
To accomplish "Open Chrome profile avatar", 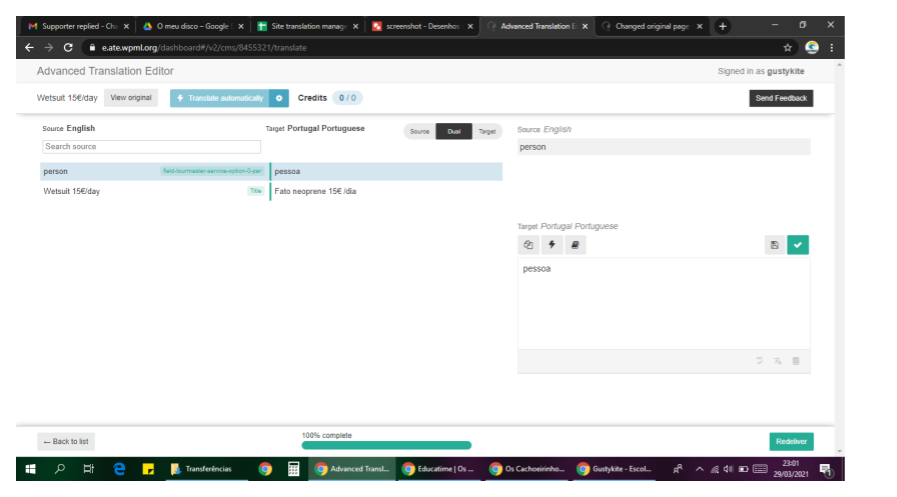I will point(812,47).
